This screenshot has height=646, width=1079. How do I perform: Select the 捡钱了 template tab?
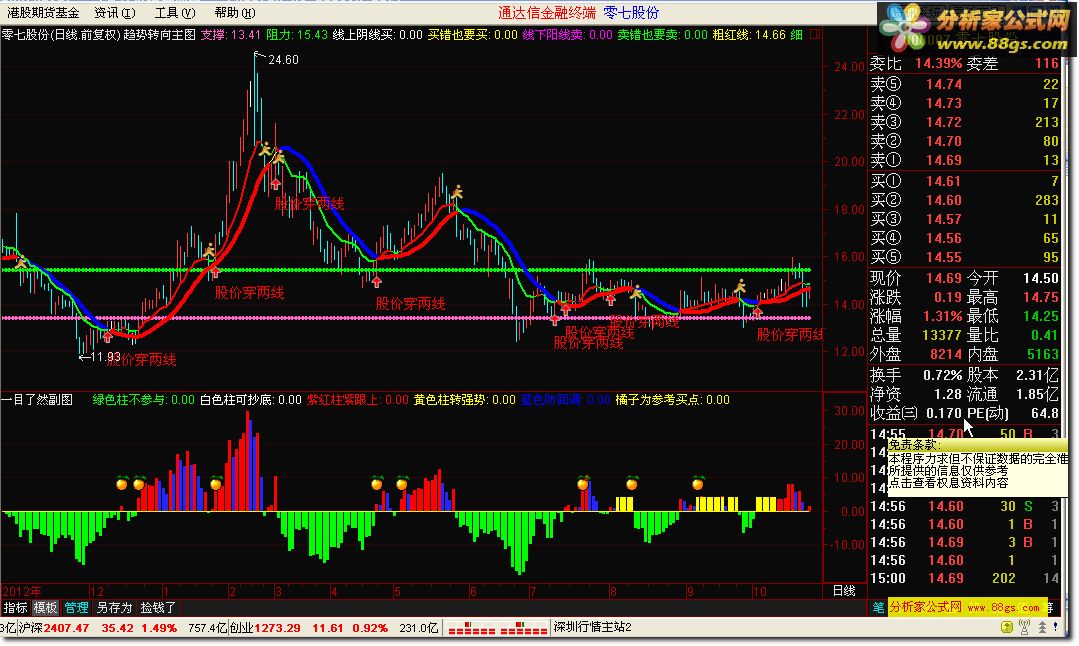158,607
